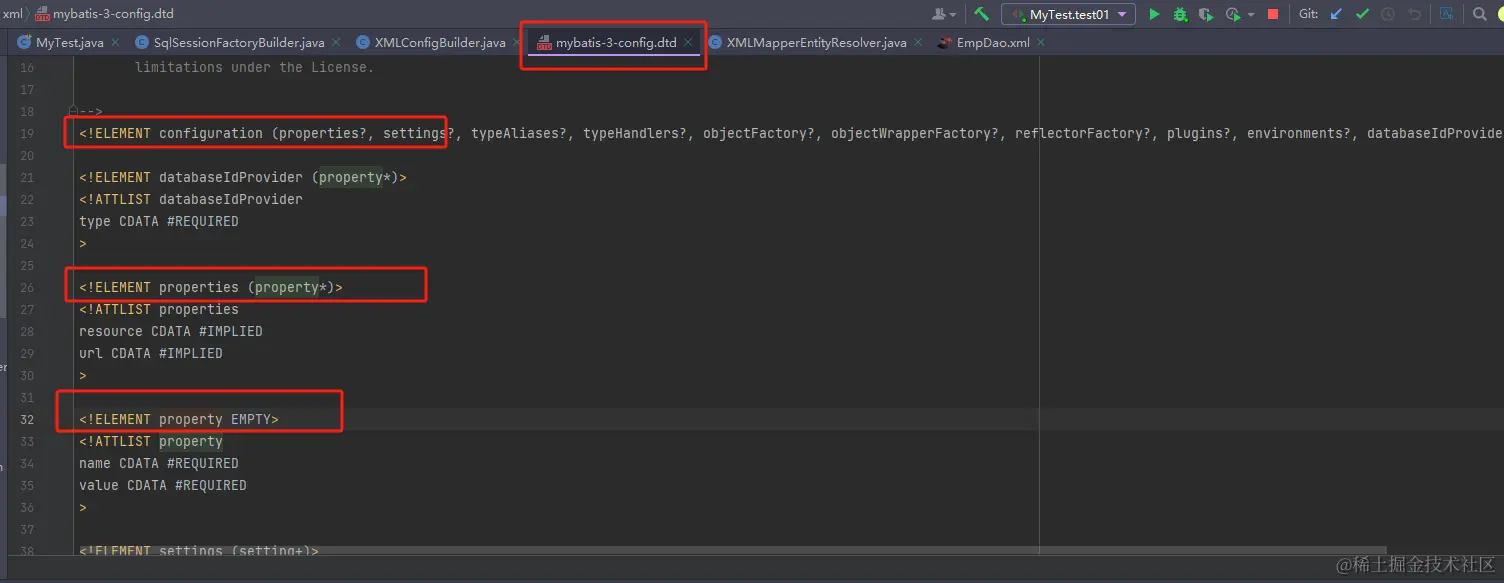Screen dimensions: 1504x583
Task: Click '<!ATTLIST properties' on line 27
Action: coord(159,309)
